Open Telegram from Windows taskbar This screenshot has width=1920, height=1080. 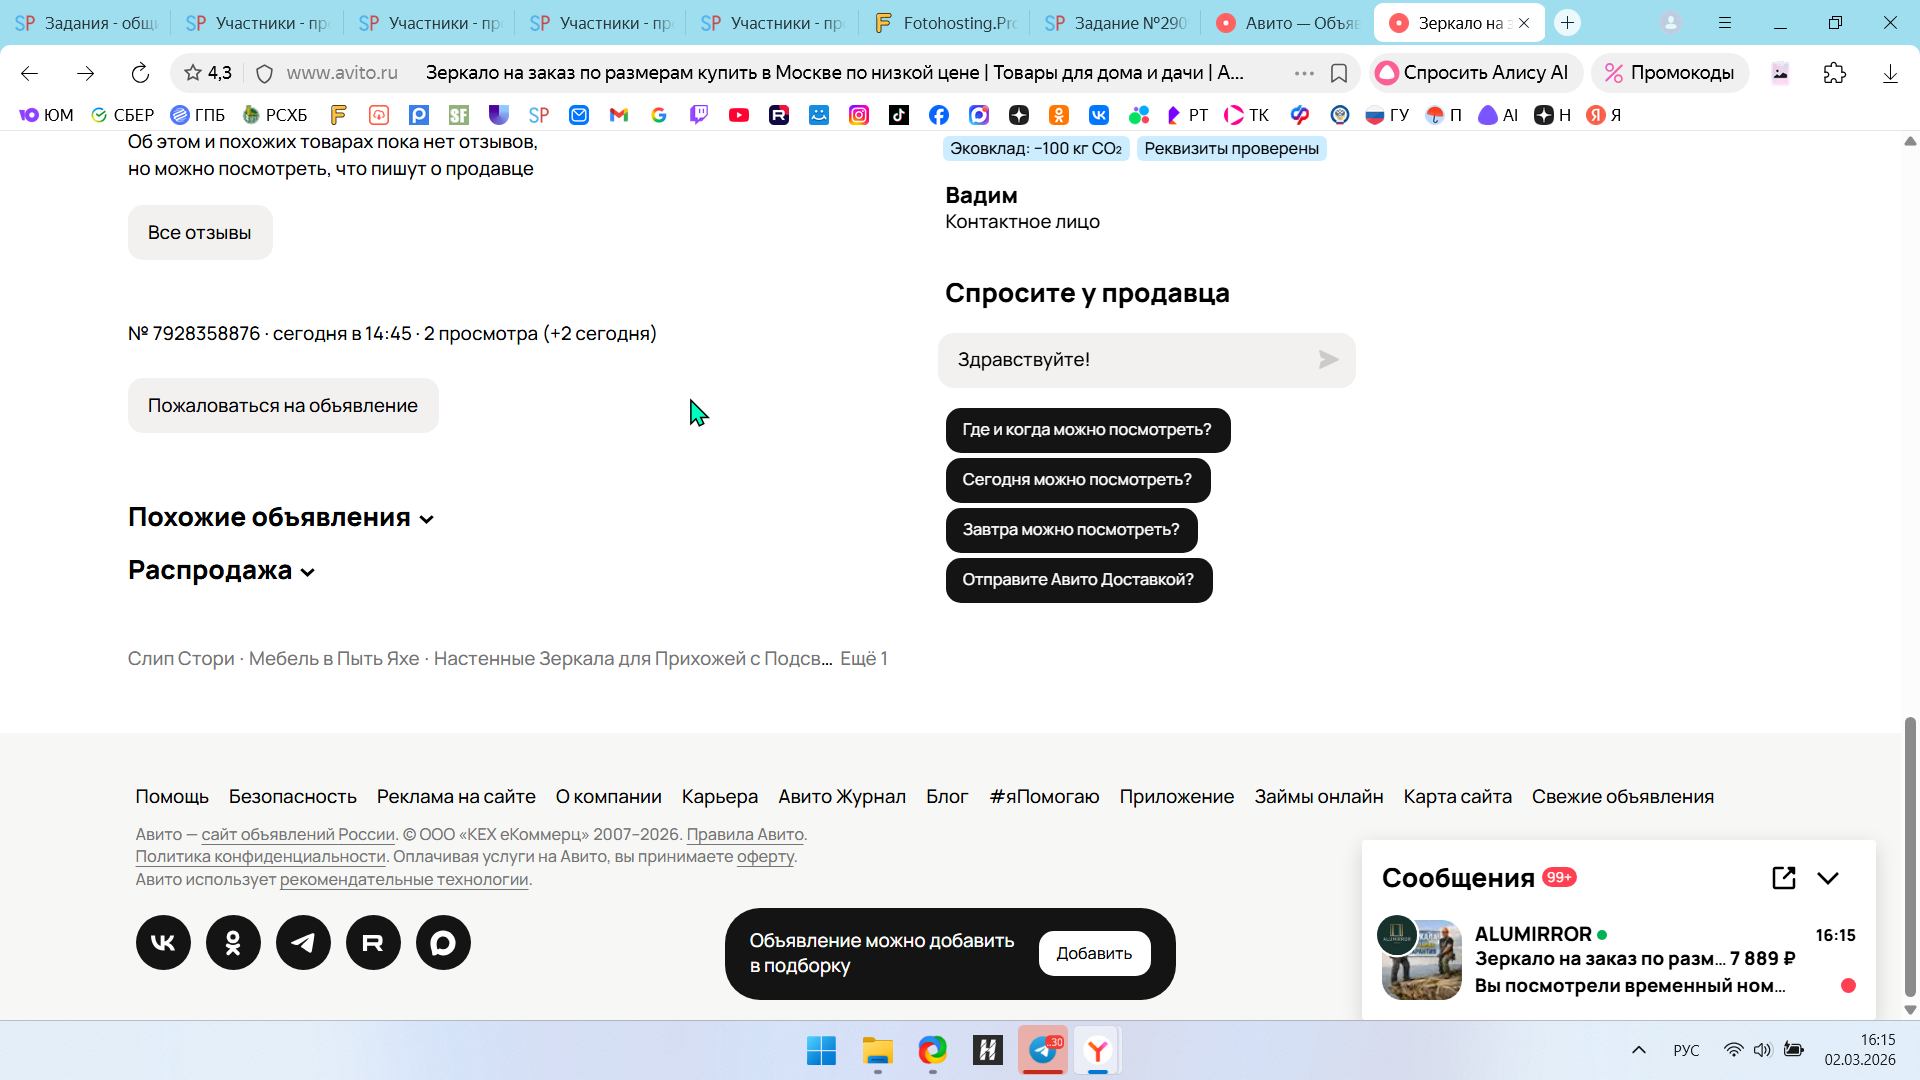[1043, 1050]
